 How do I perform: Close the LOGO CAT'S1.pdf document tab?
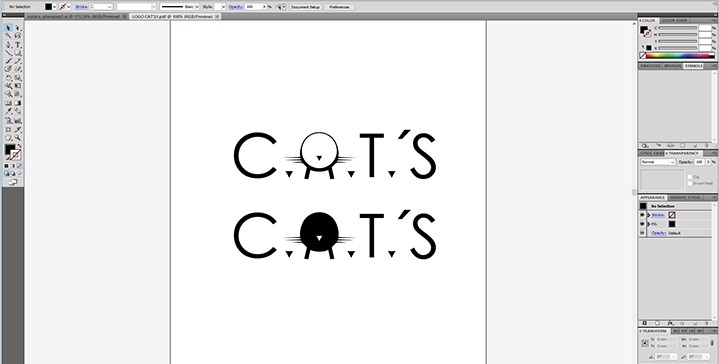pos(217,17)
